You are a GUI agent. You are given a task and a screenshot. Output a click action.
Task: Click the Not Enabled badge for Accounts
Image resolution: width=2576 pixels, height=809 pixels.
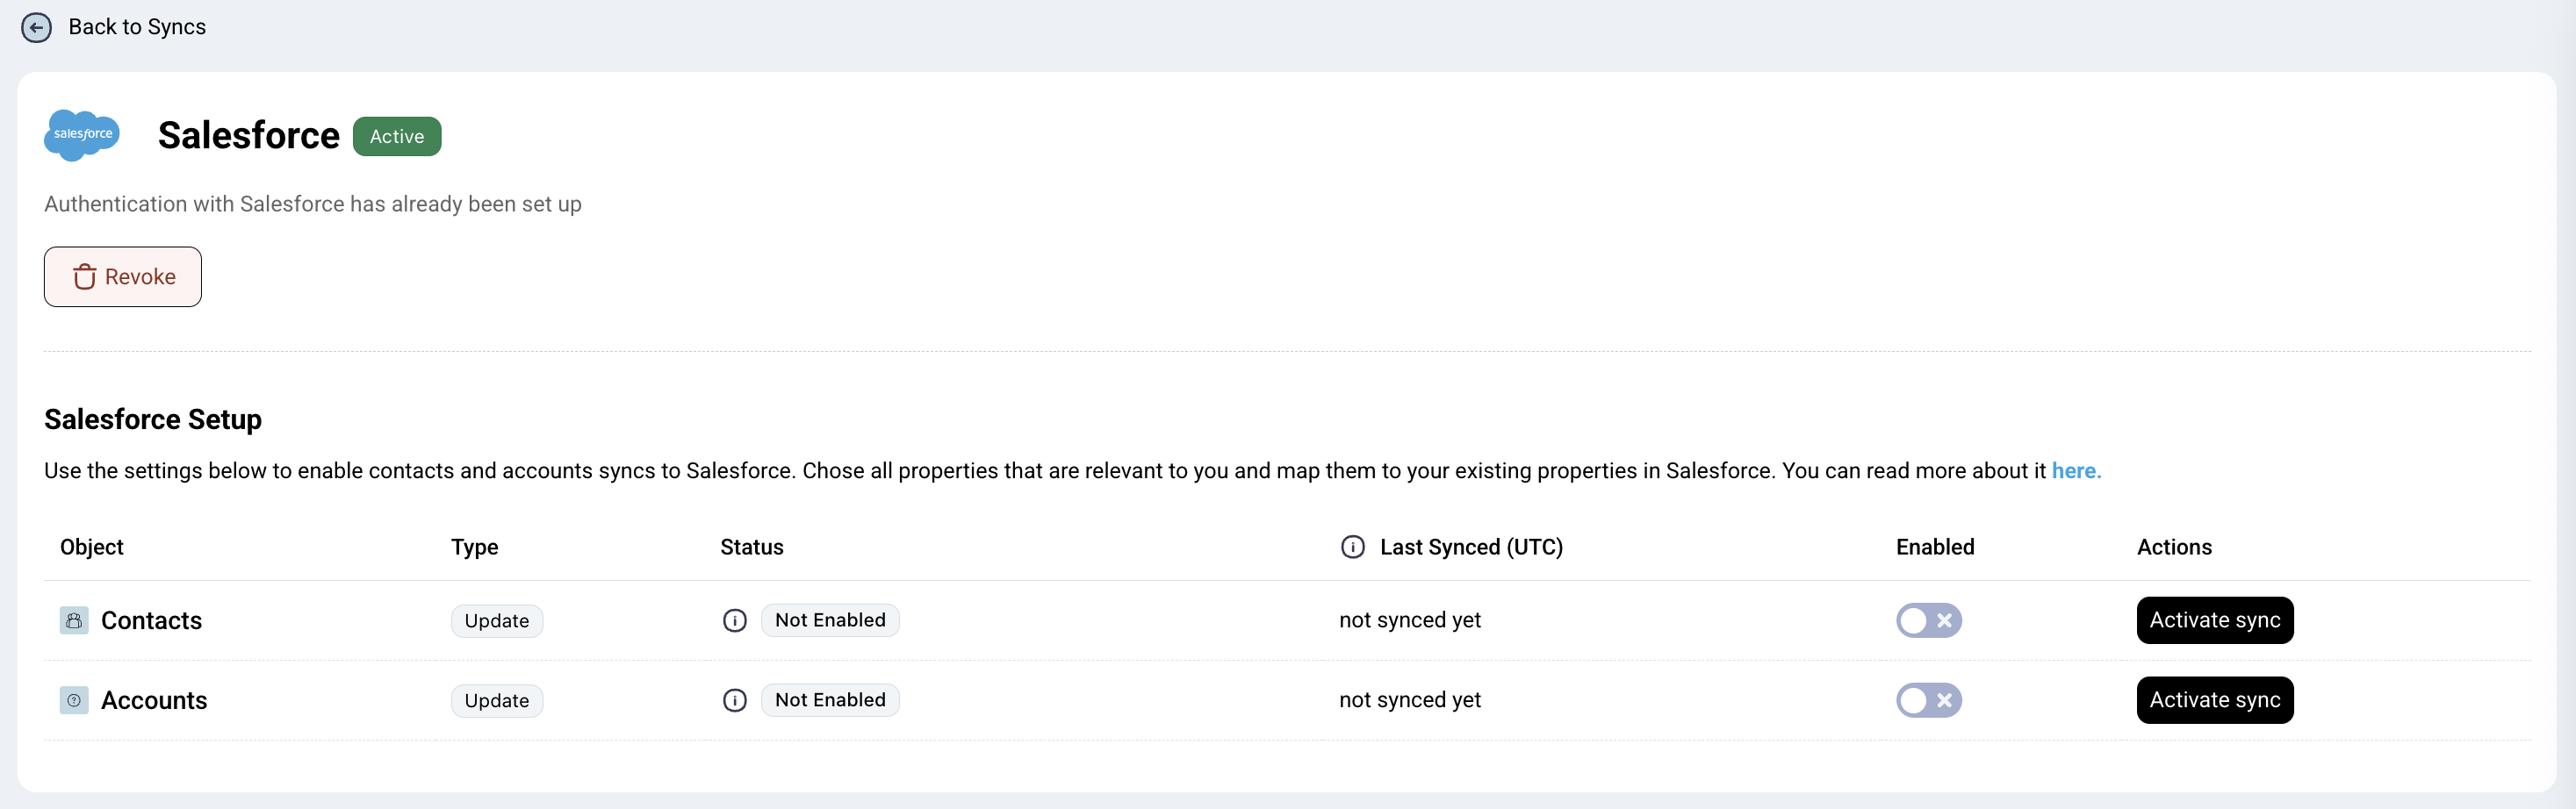tap(830, 700)
